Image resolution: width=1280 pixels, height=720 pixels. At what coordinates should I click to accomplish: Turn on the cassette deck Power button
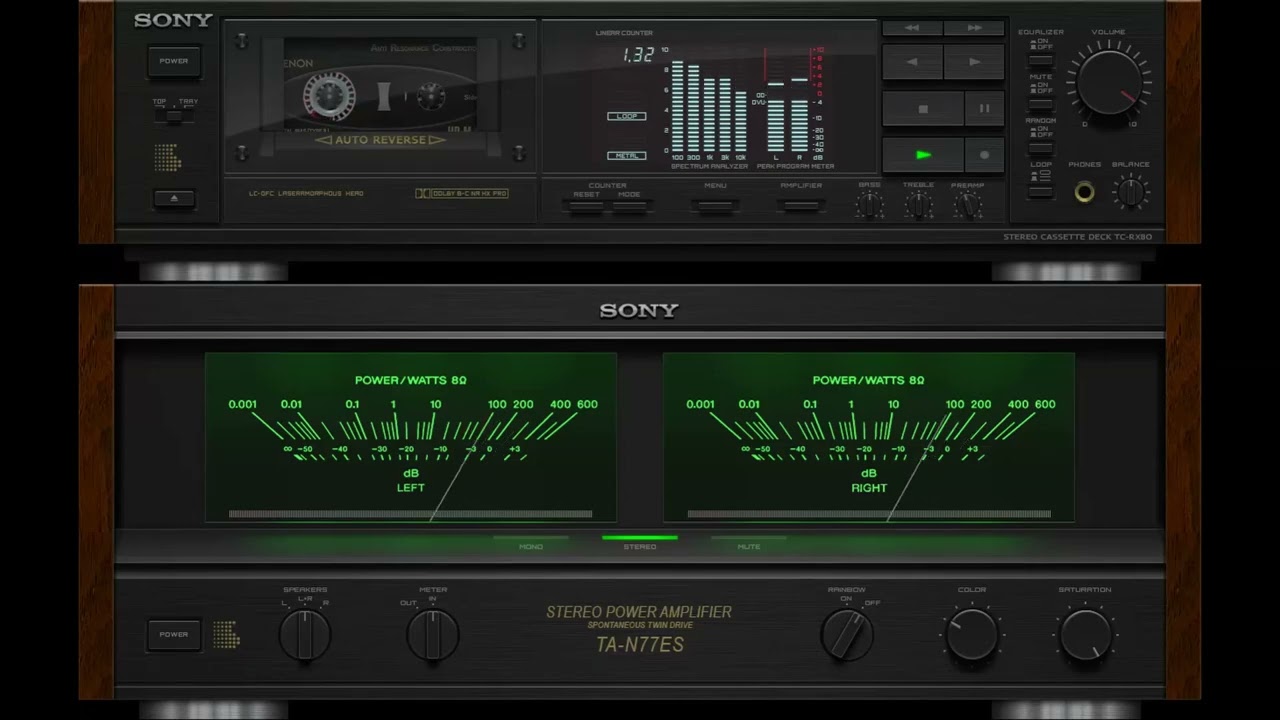coord(173,61)
